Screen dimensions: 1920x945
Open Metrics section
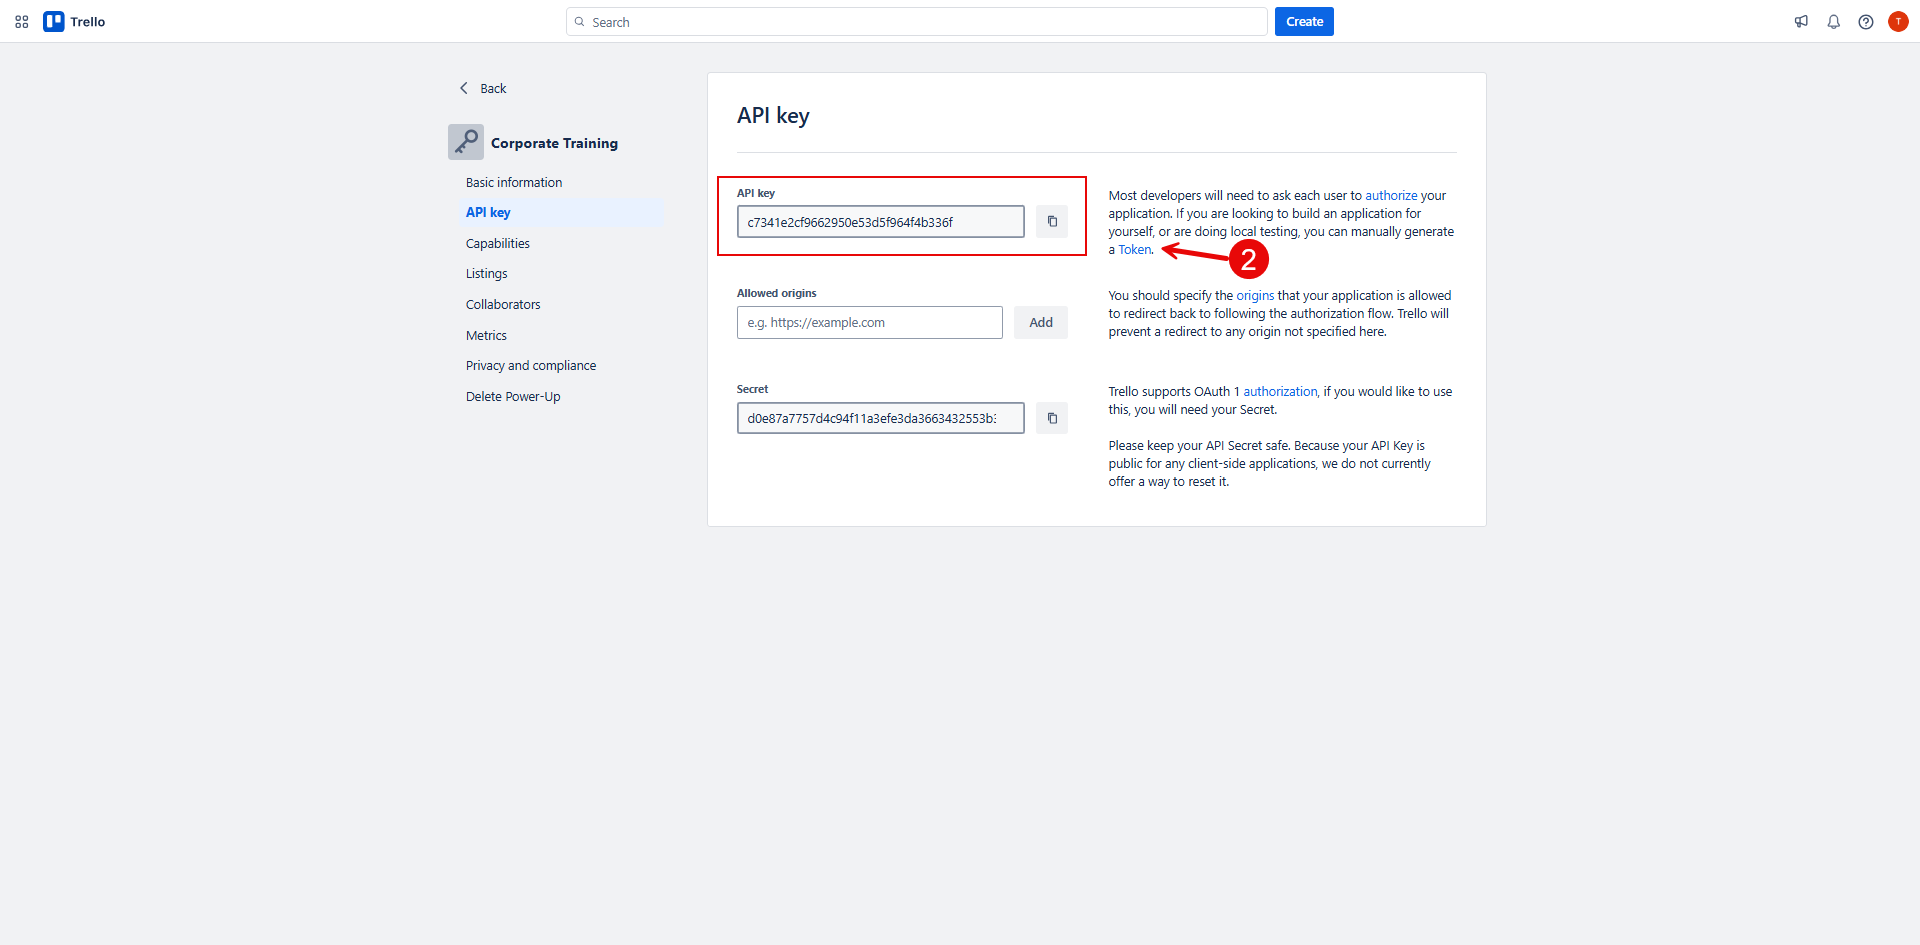486,335
